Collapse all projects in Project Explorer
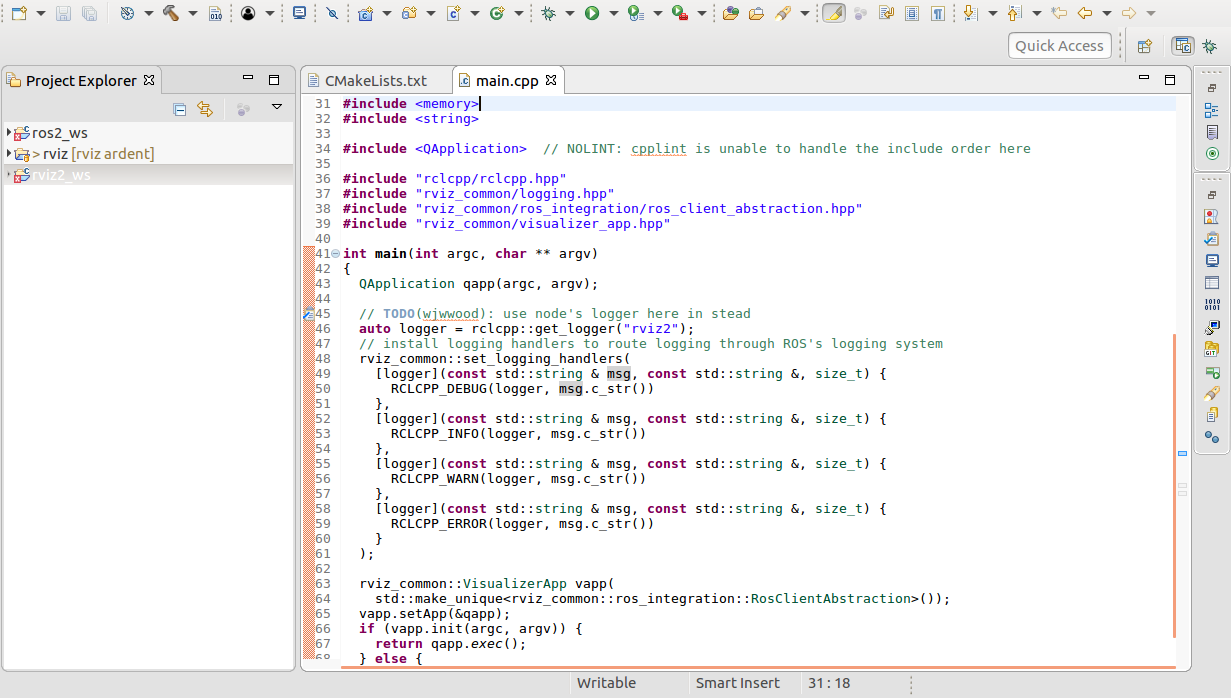 pyautogui.click(x=180, y=109)
